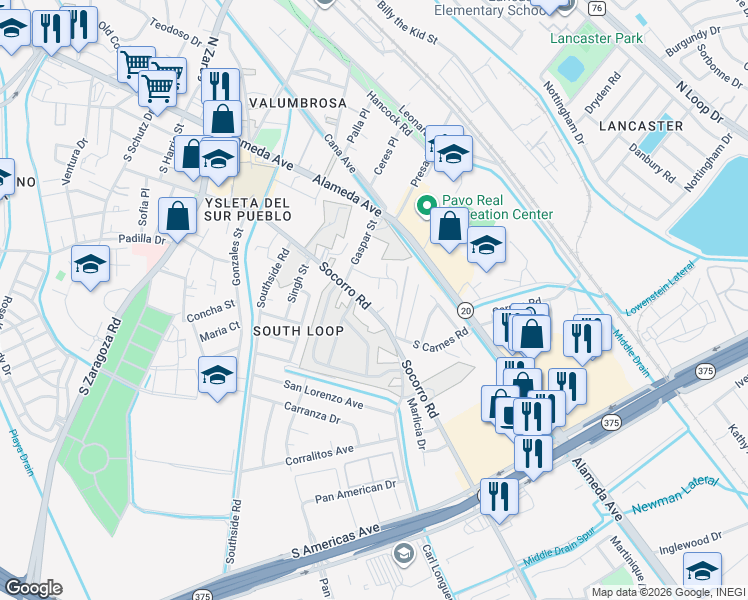Click the school marker below Pavo Real Recreation Center
The width and height of the screenshot is (748, 600).
[487, 248]
